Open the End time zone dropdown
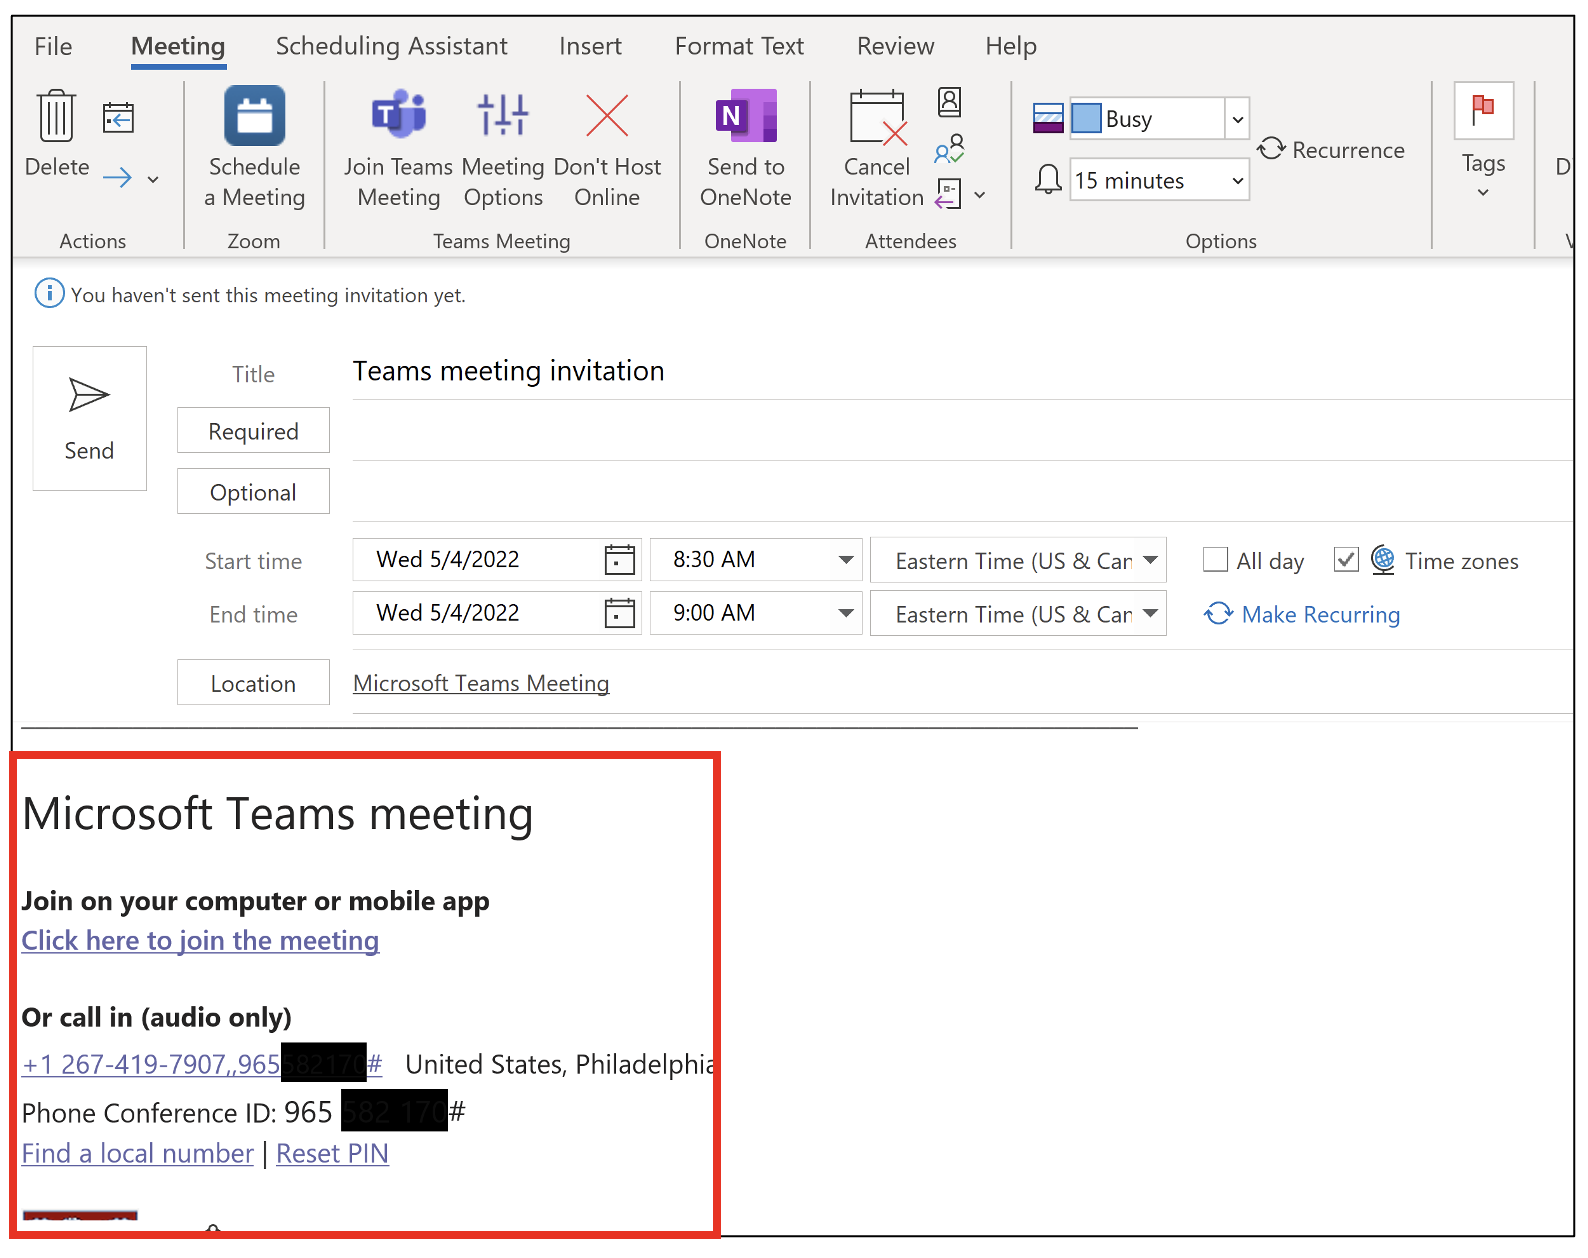Viewport: 1588px width, 1258px height. pos(1150,613)
